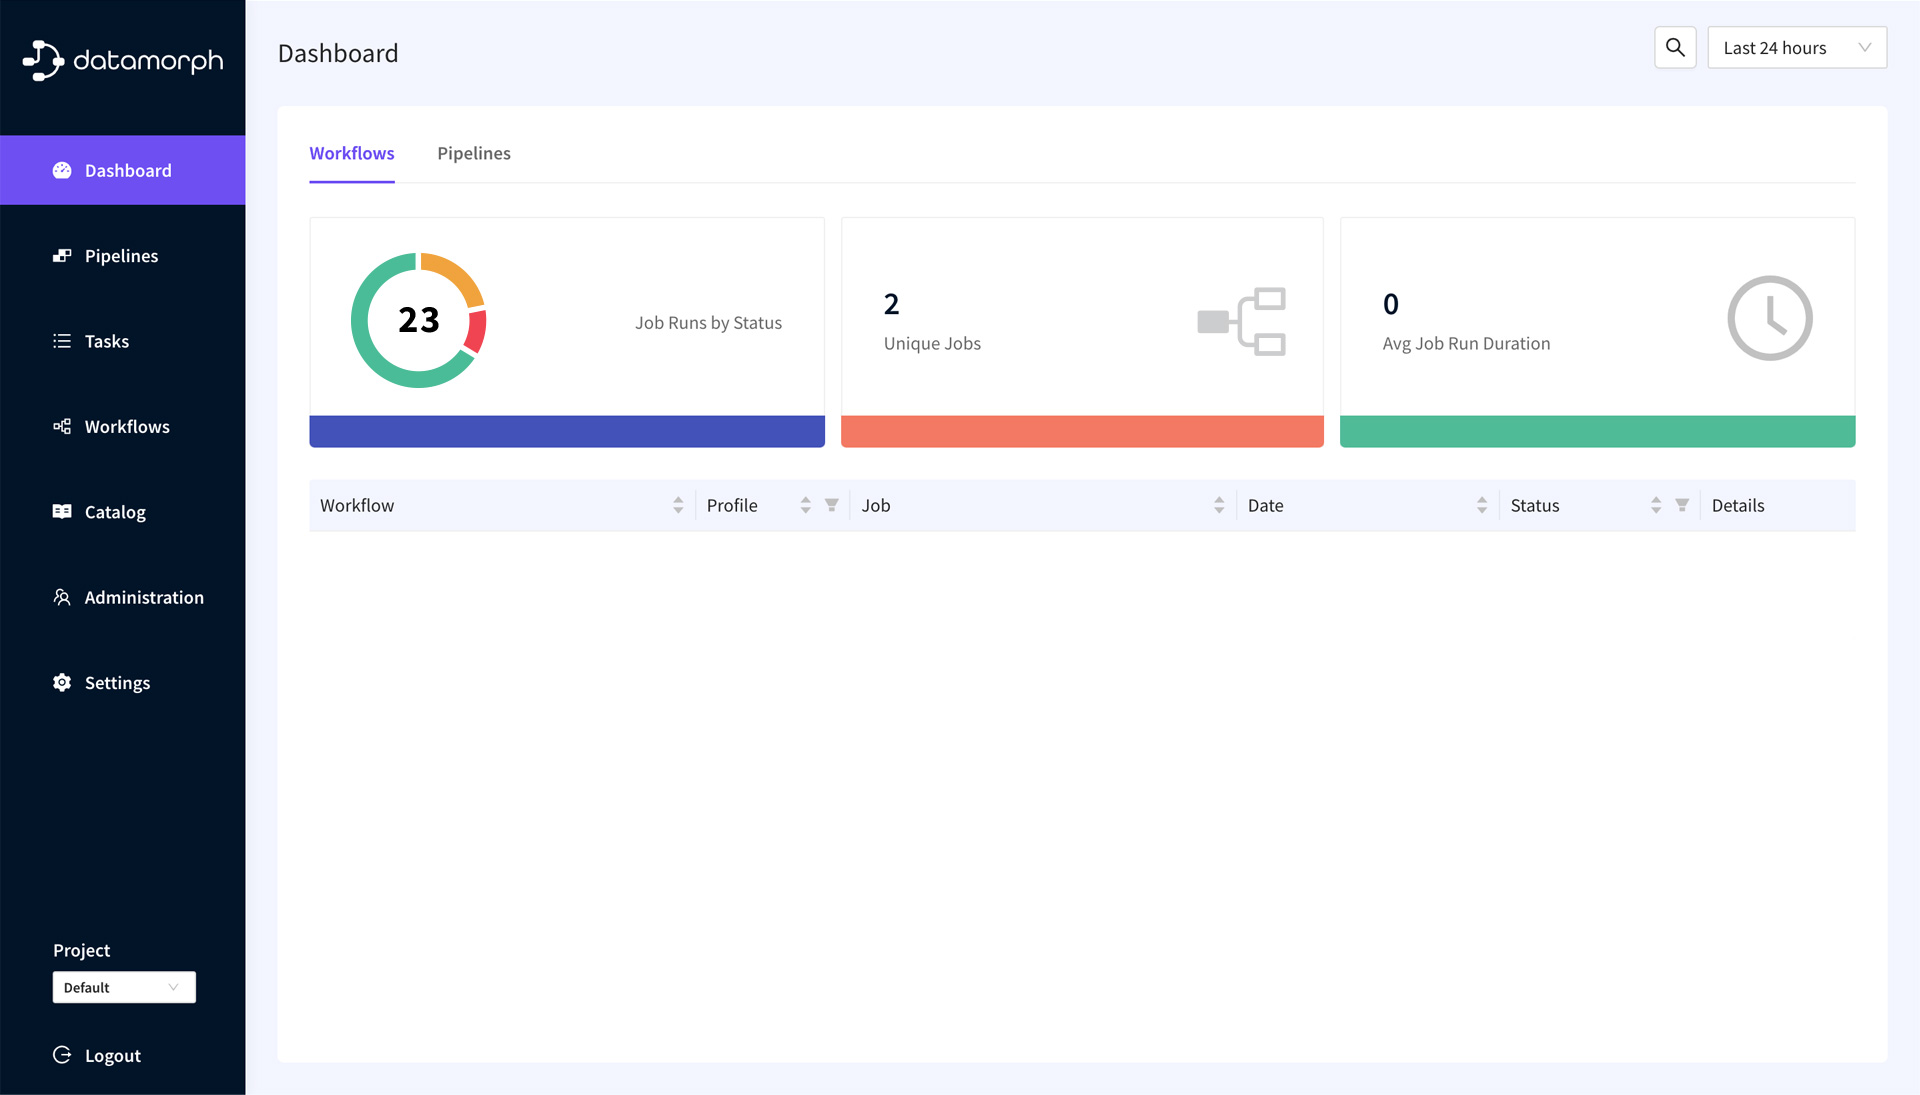Image resolution: width=1920 pixels, height=1095 pixels.
Task: Go to Administration in the sidebar
Action: tap(143, 597)
